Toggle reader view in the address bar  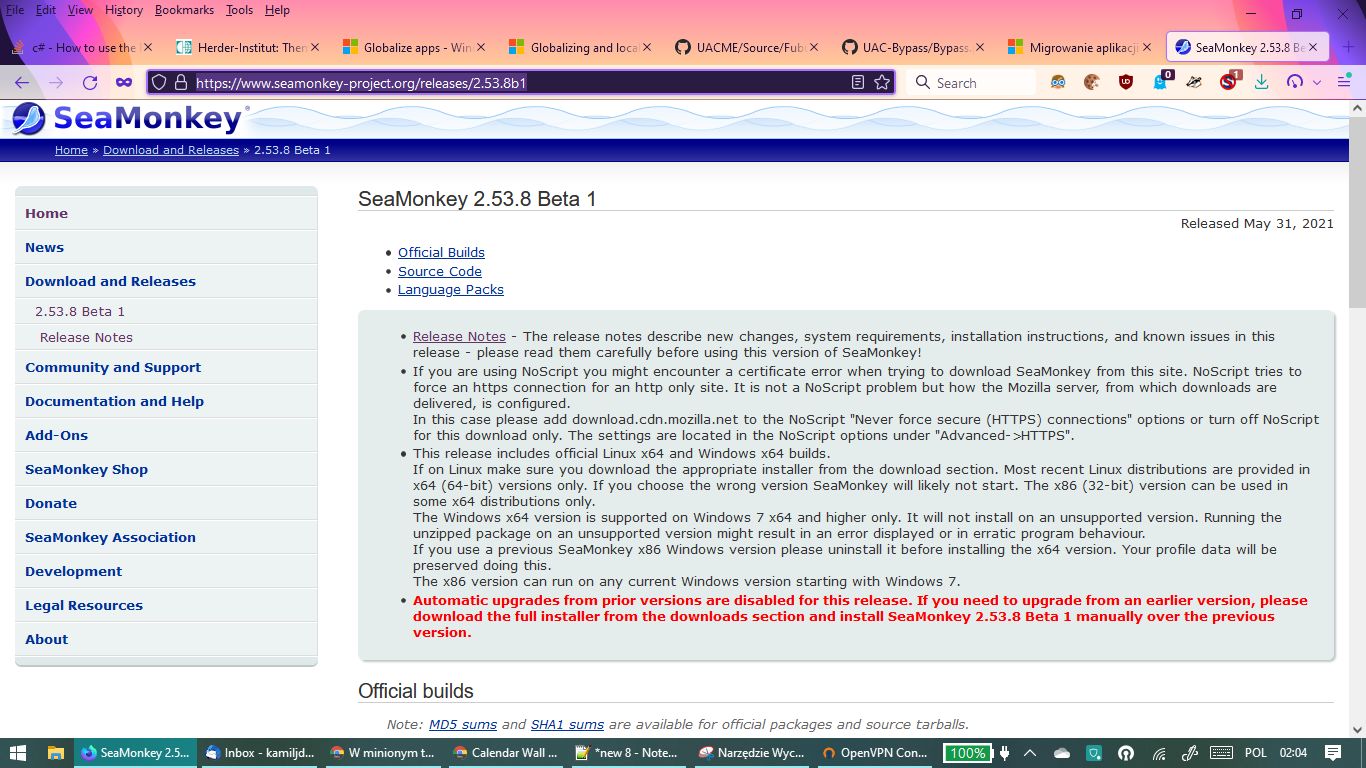[858, 83]
